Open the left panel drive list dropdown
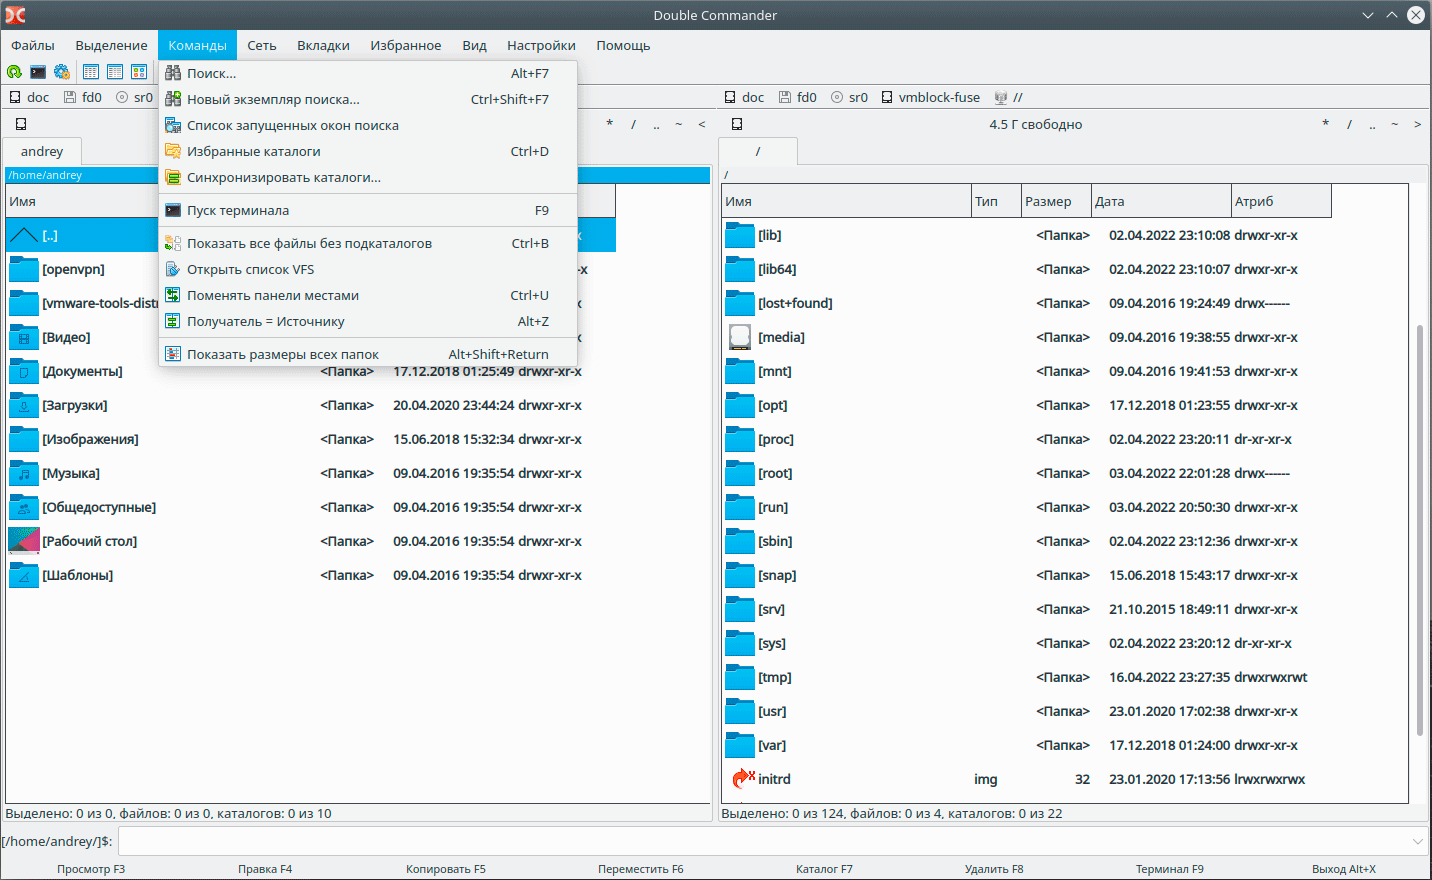Screen dimensions: 1432x880 [x=21, y=124]
